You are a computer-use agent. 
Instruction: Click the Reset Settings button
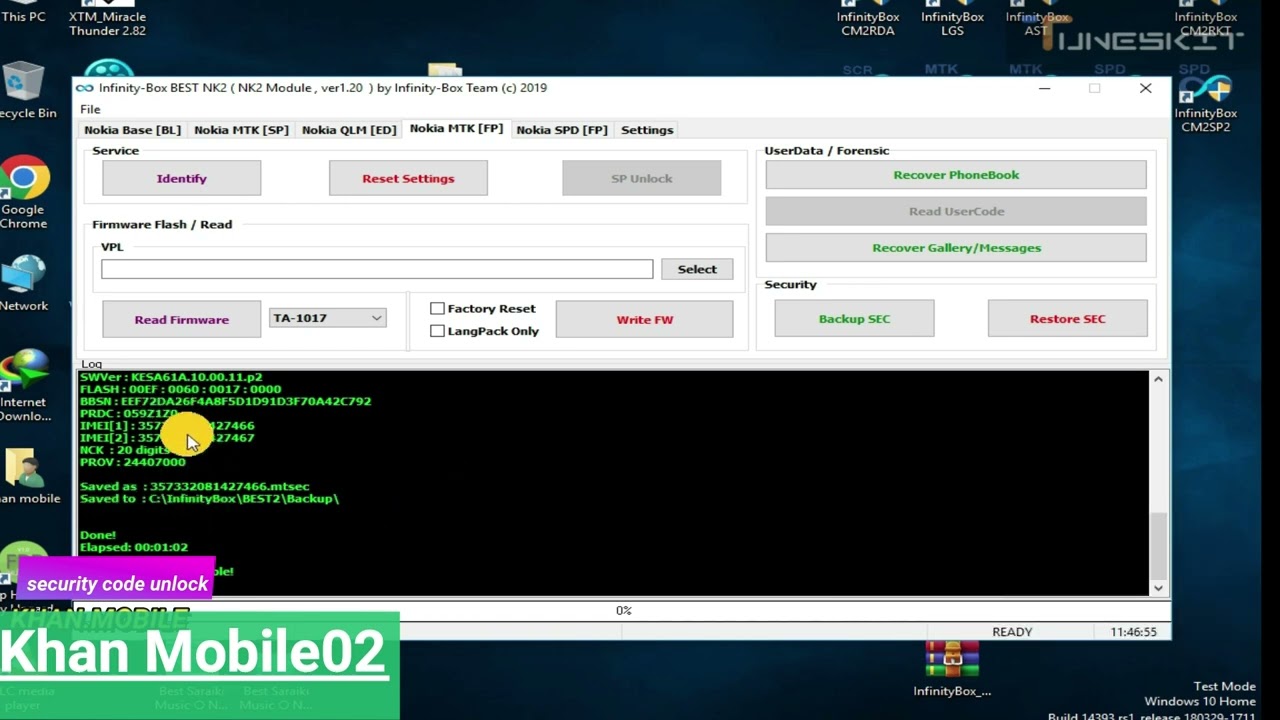pos(408,178)
